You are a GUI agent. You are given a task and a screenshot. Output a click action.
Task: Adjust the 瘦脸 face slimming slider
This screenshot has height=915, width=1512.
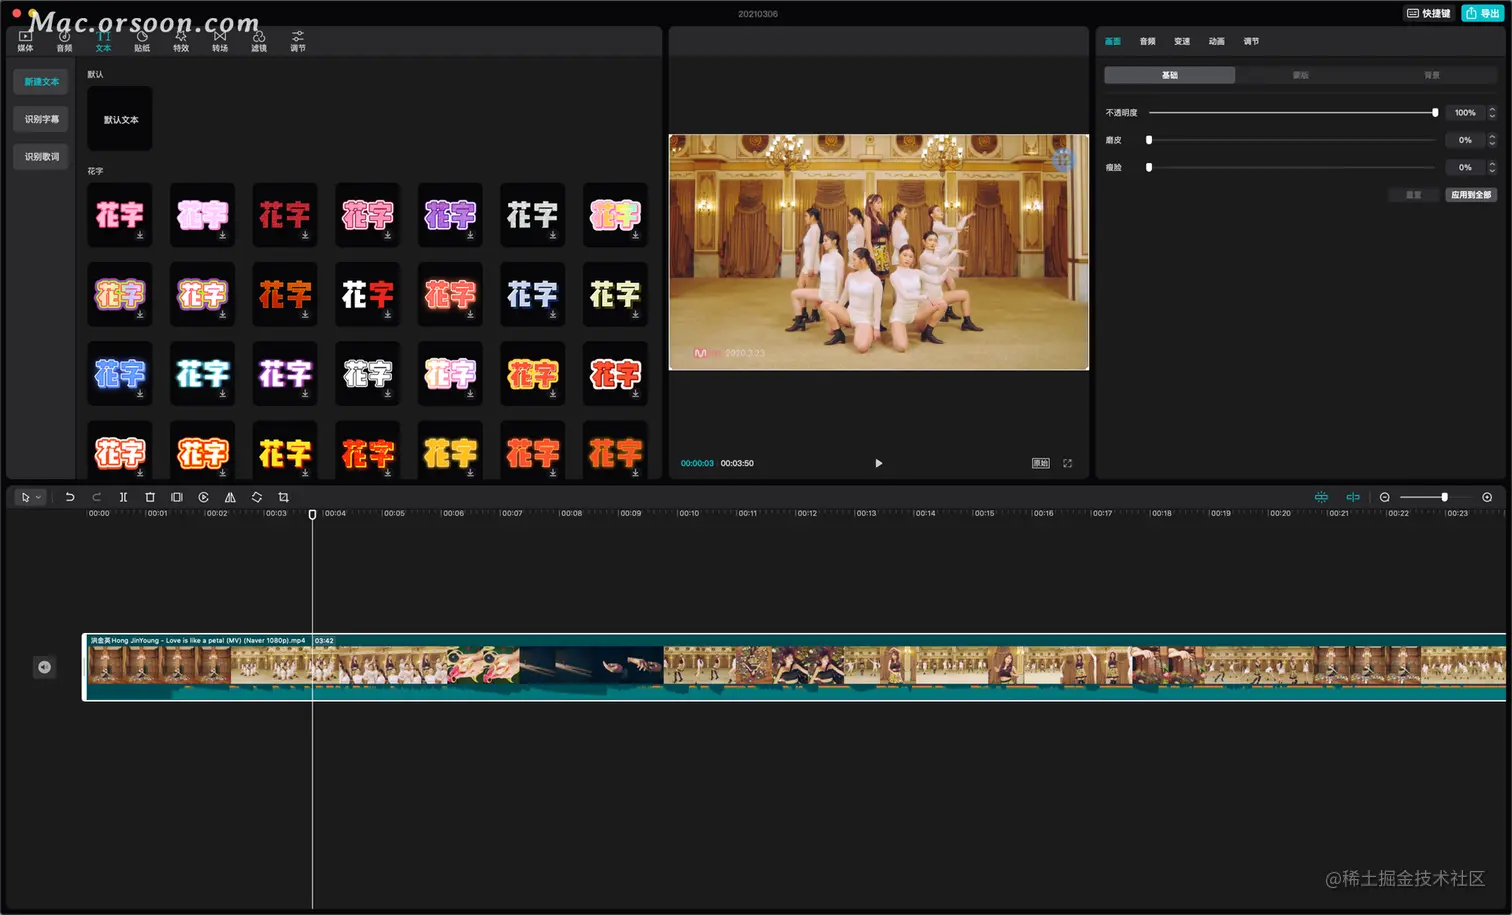[x=1292, y=167]
